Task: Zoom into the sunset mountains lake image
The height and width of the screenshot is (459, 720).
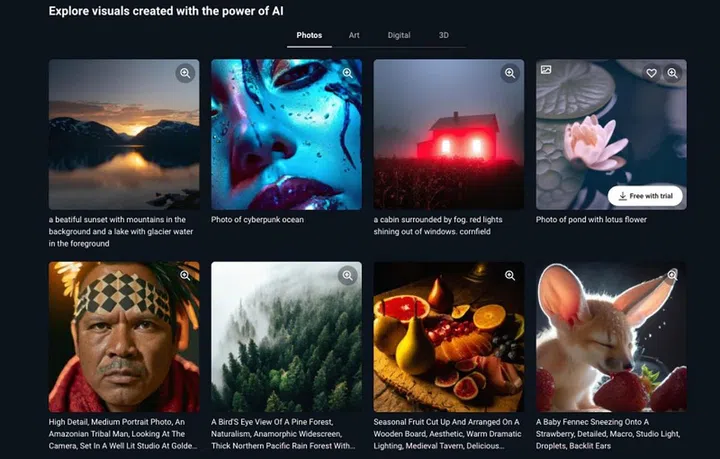Action: [185, 73]
